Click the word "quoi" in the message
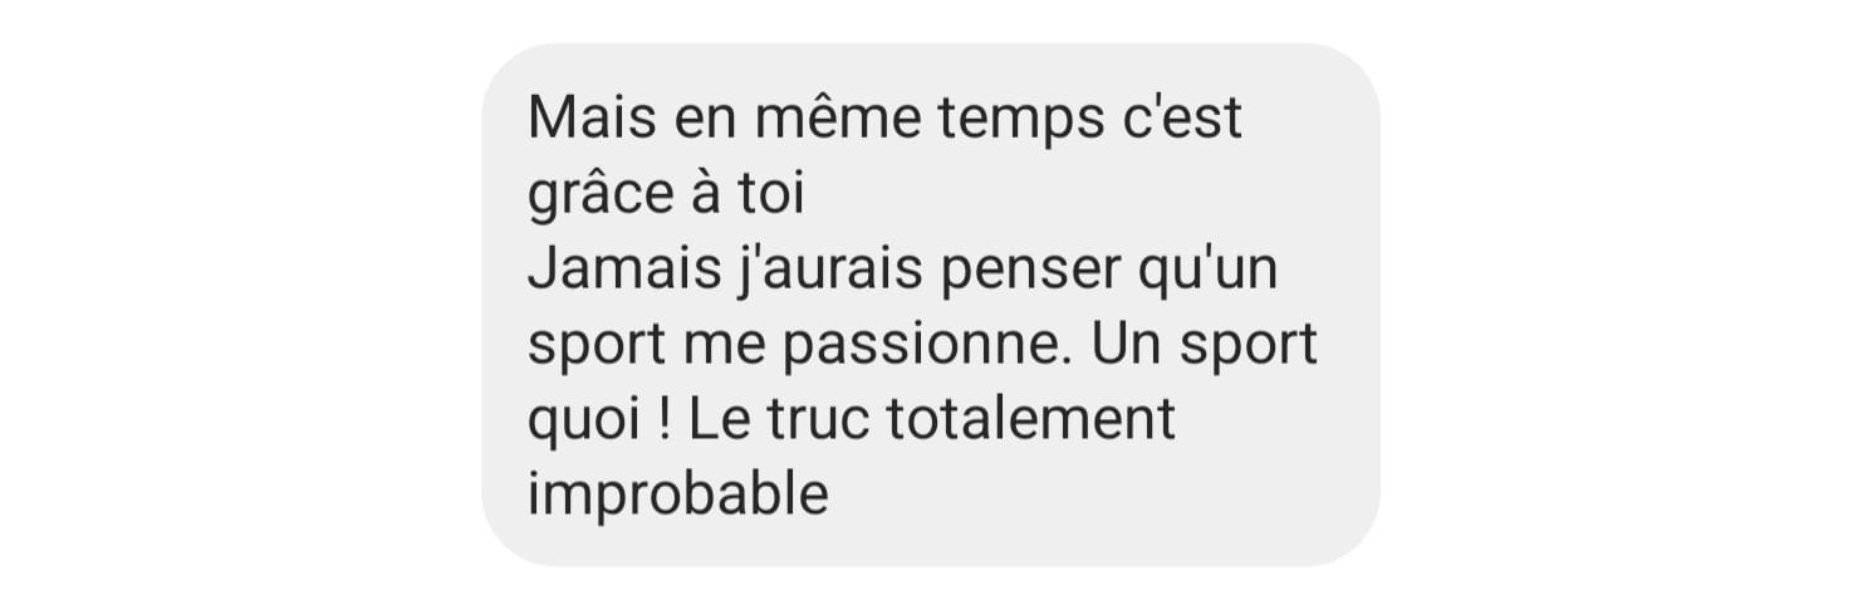The image size is (1856, 609). click(584, 421)
